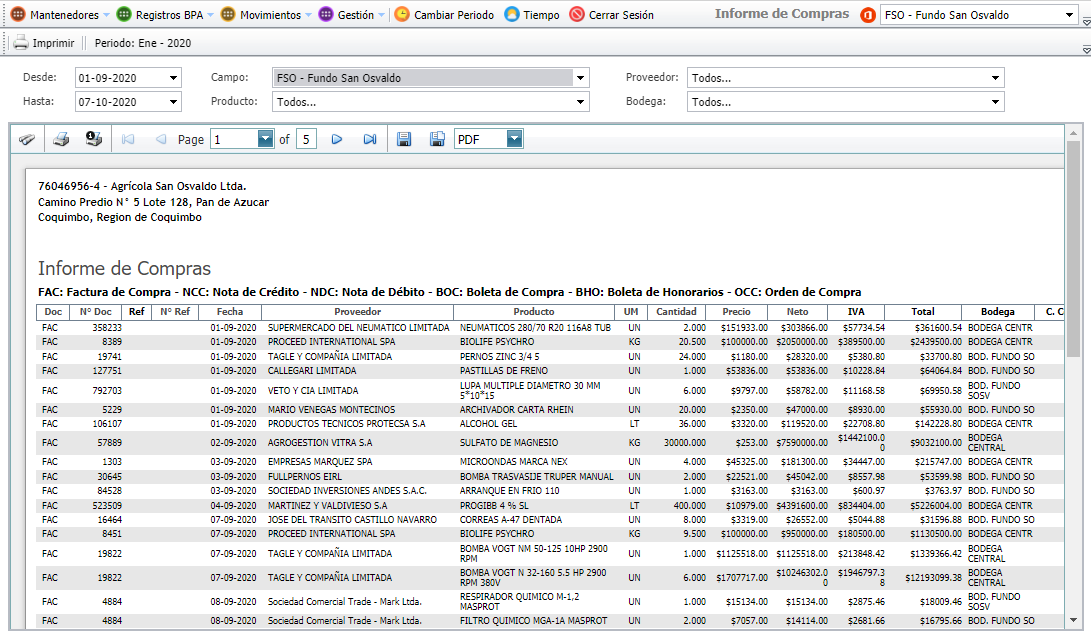Click Periodo: Ene - 2020 label
The height and width of the screenshot is (637, 1091).
click(143, 43)
